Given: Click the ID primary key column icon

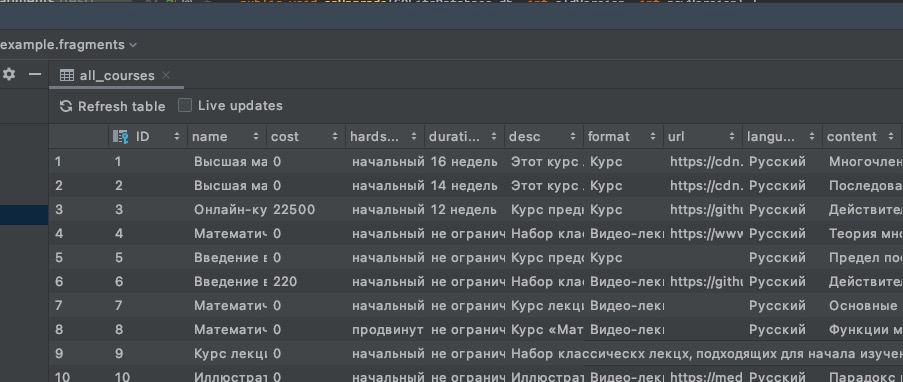Looking at the screenshot, I should (x=120, y=137).
